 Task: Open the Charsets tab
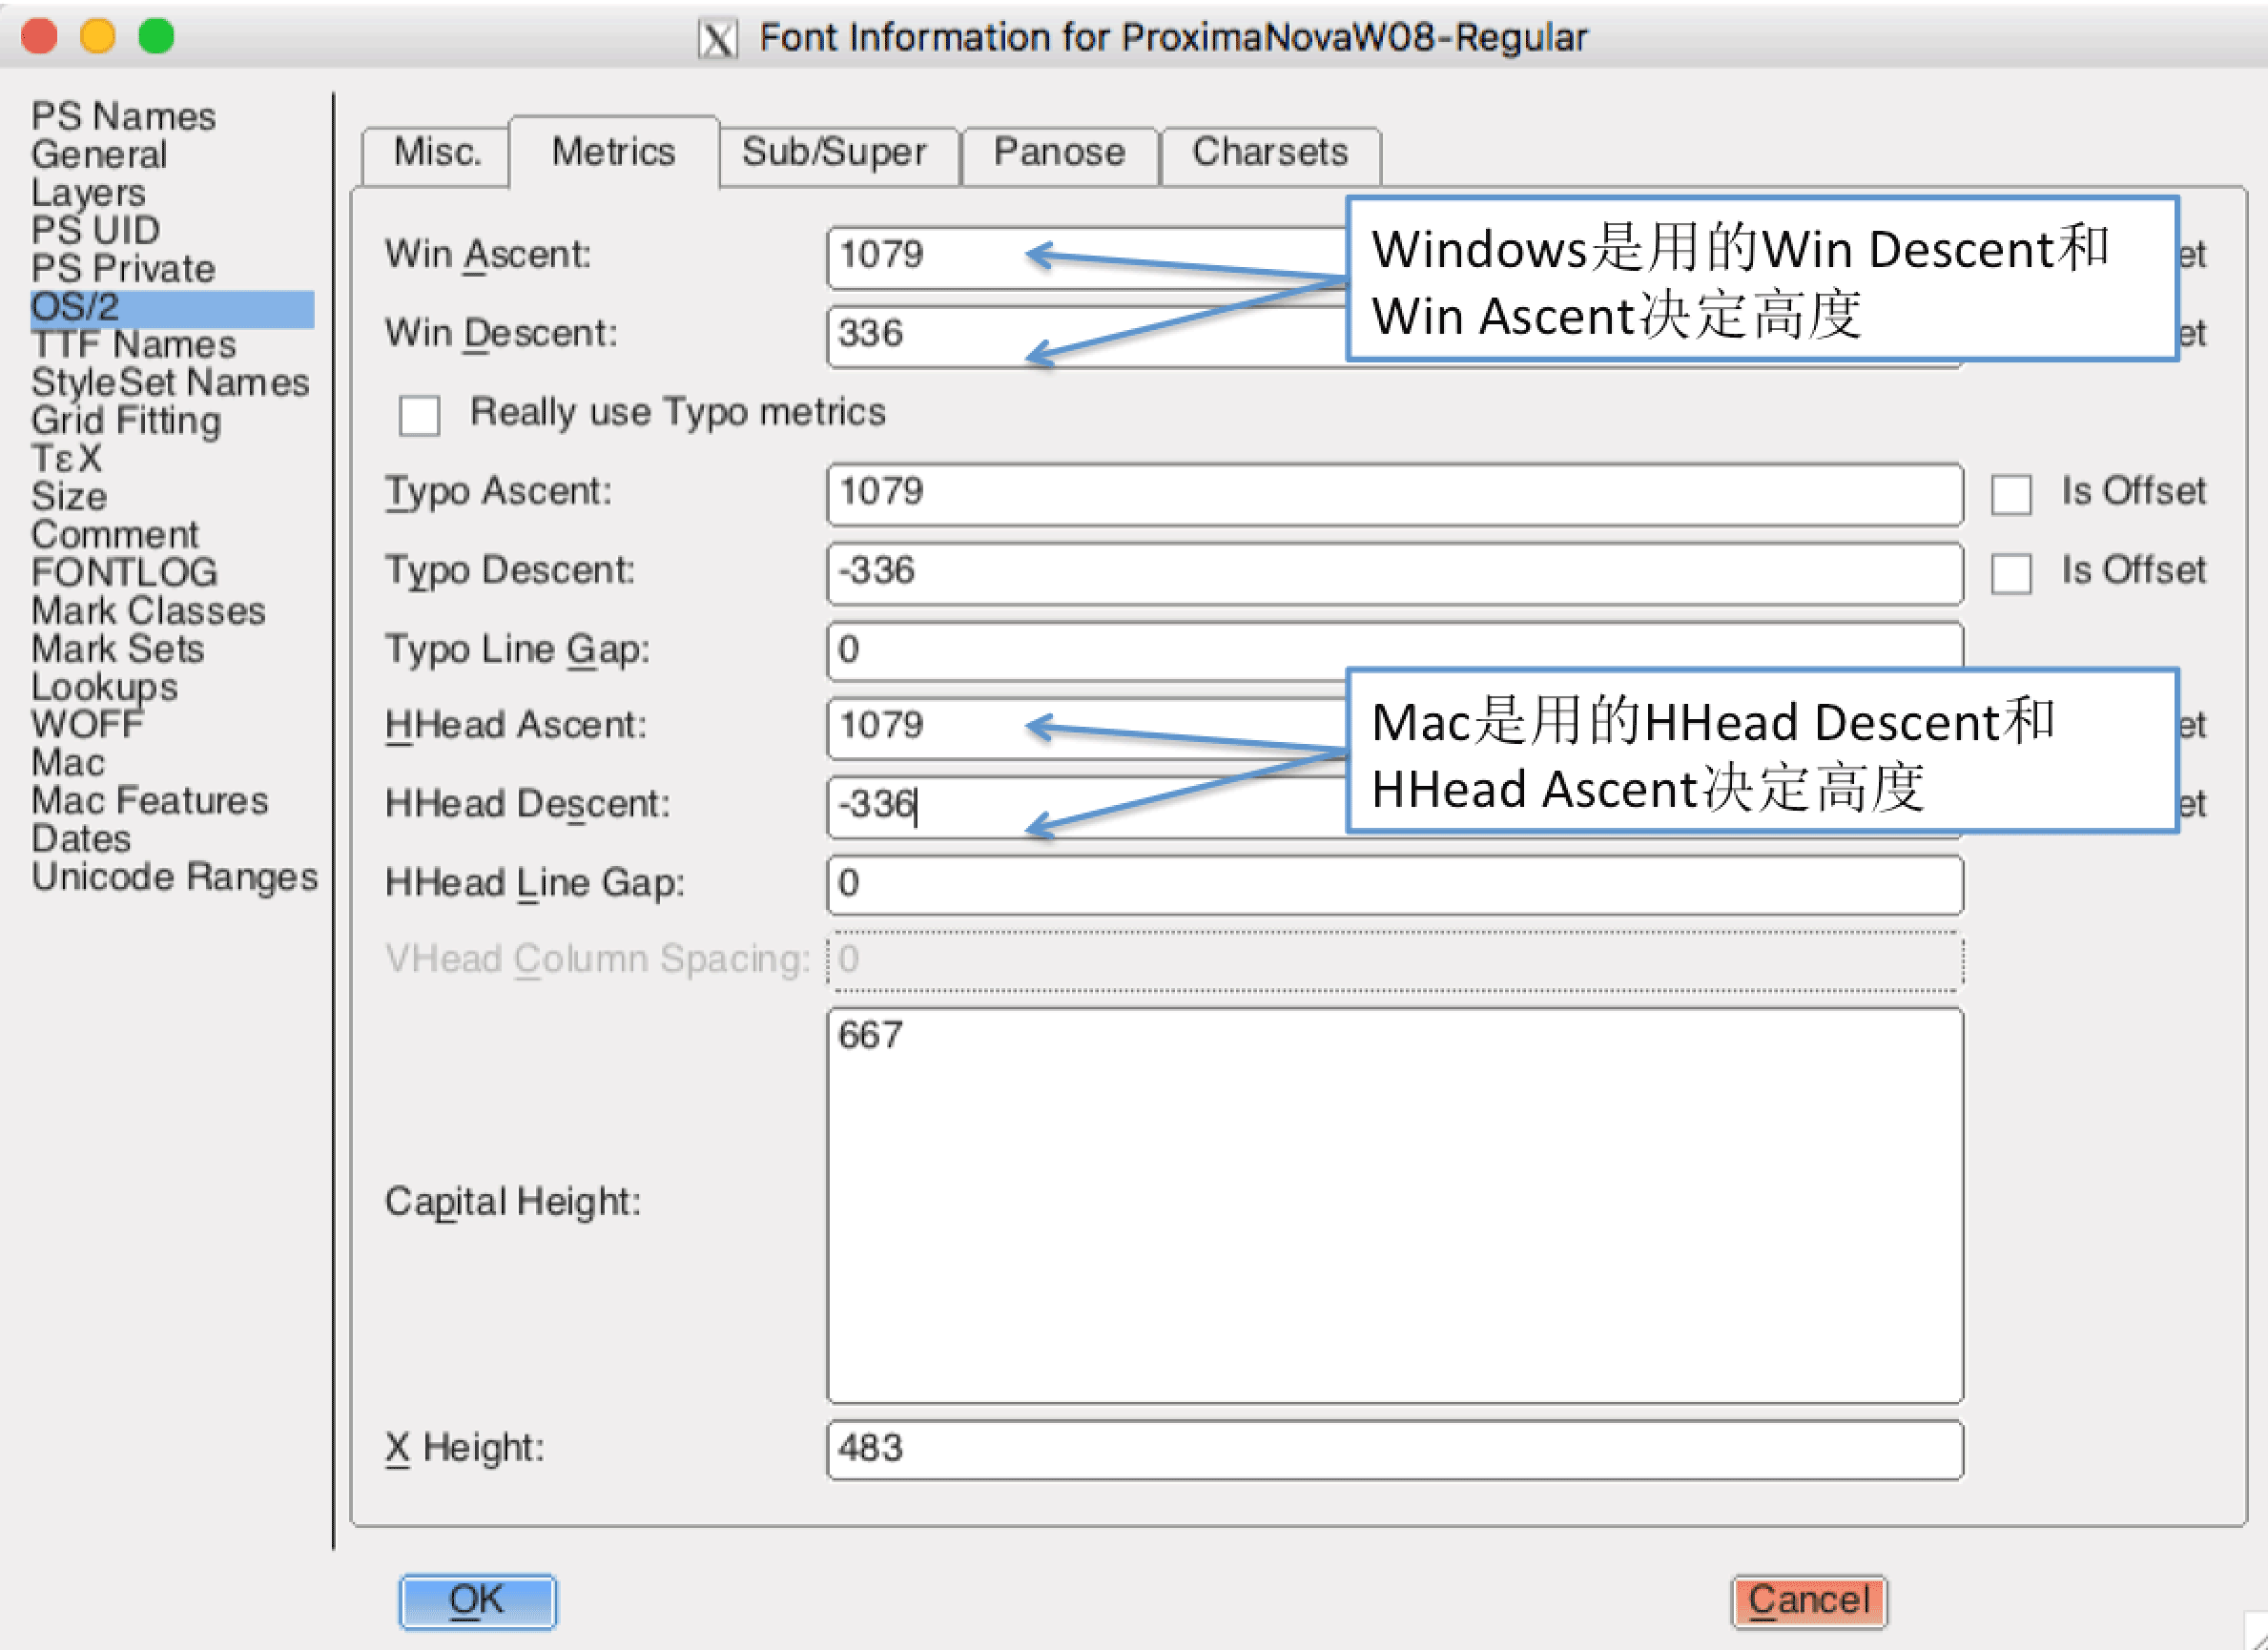(x=1269, y=153)
